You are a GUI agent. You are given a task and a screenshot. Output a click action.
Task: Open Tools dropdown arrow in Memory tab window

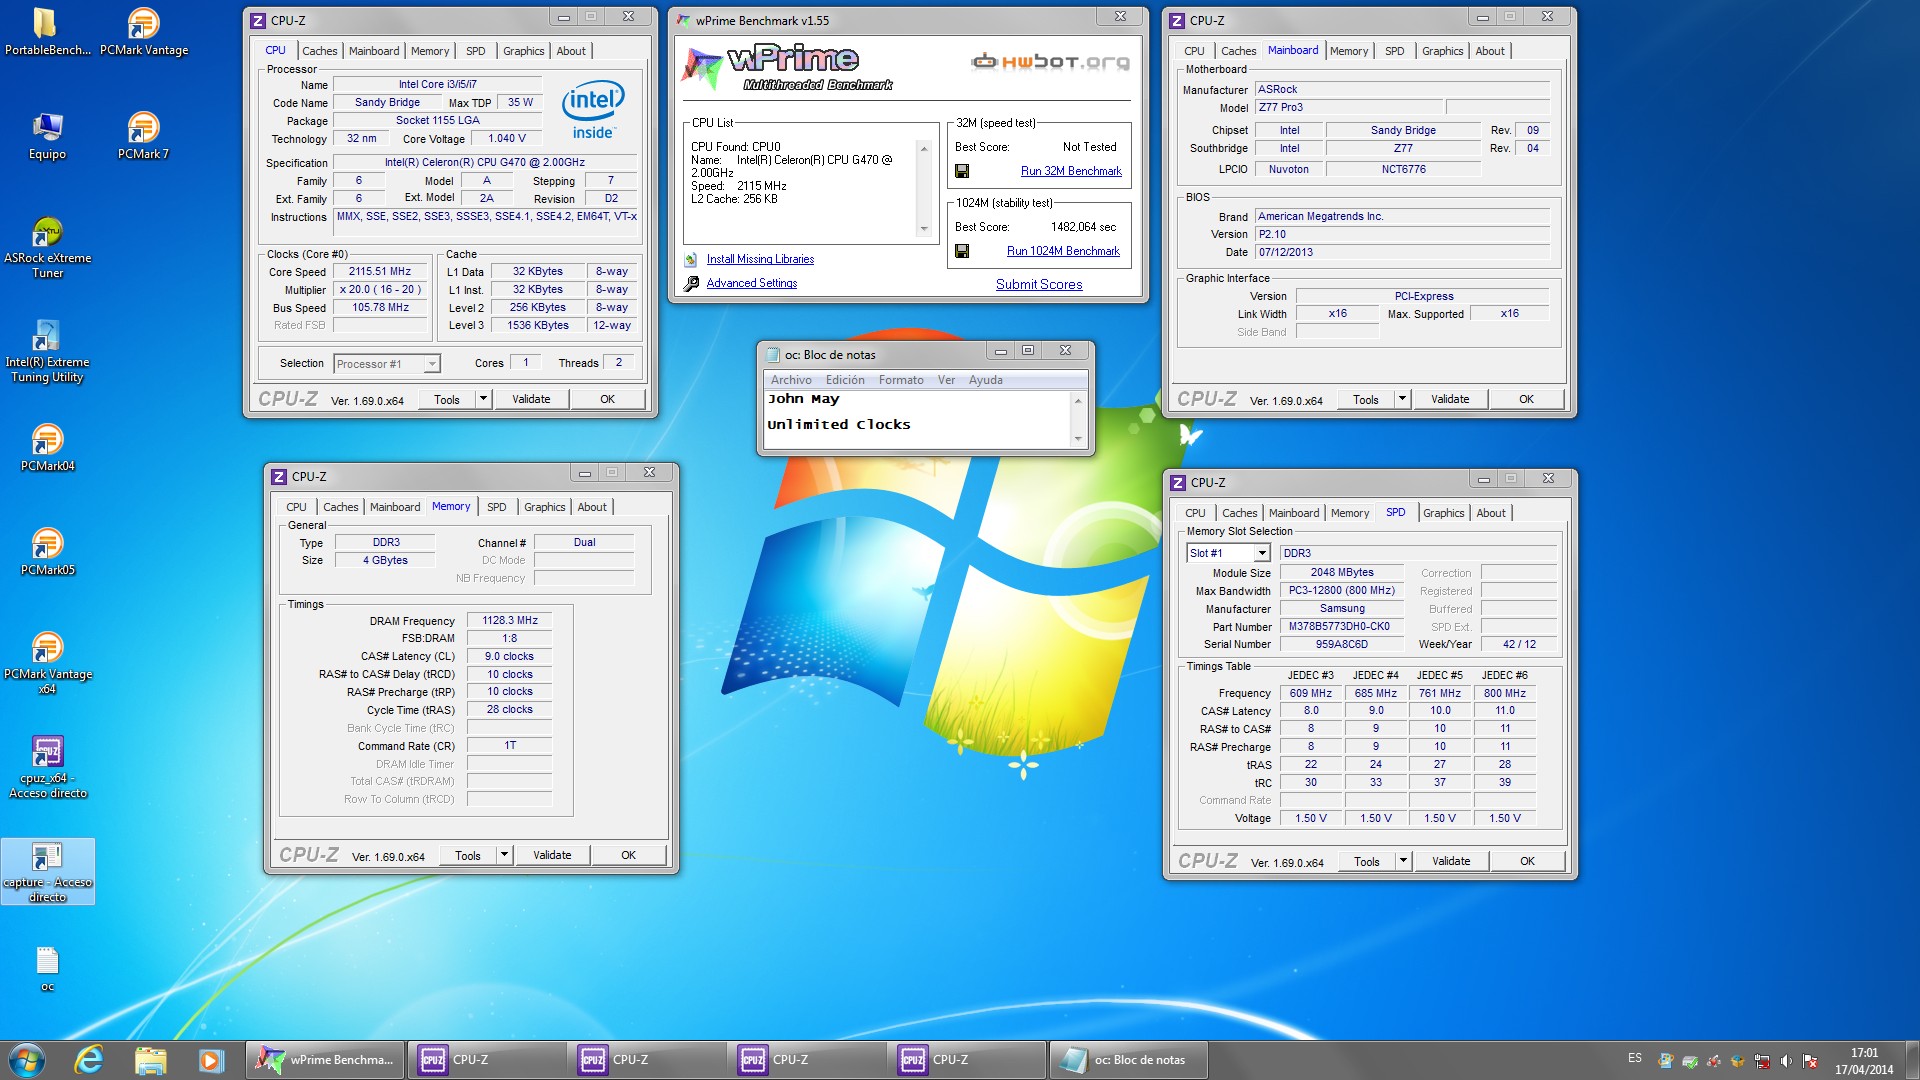[x=504, y=855]
